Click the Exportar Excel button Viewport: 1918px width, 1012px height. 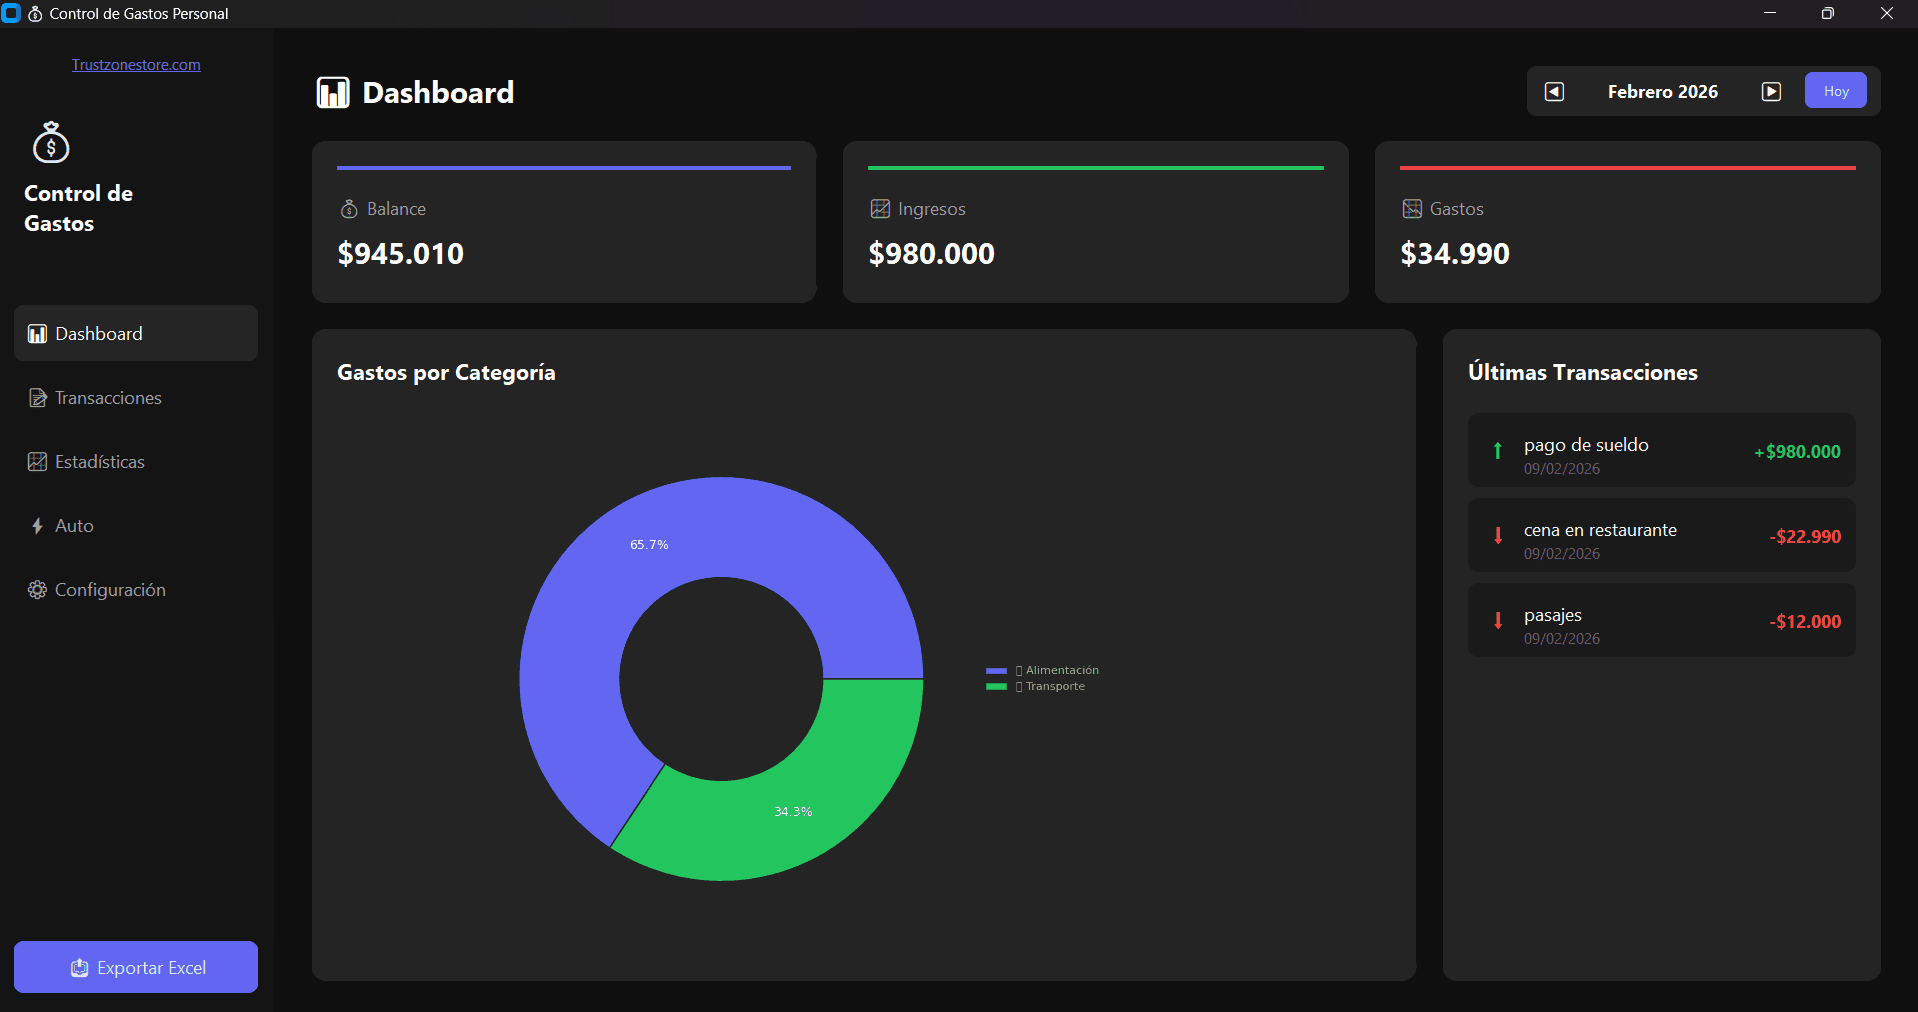click(x=135, y=967)
